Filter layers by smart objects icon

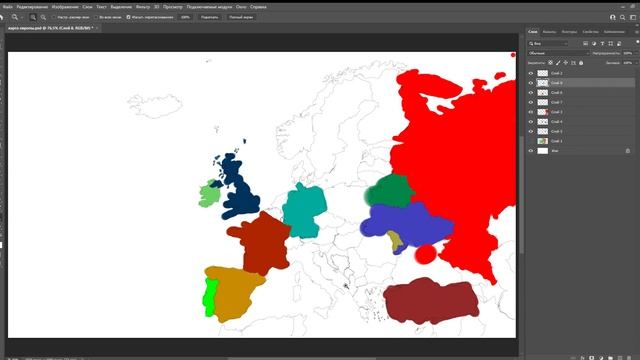pyautogui.click(x=619, y=43)
